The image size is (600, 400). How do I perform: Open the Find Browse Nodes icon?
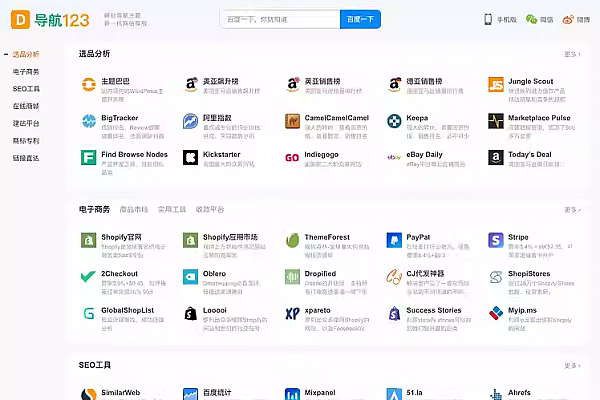point(89,157)
